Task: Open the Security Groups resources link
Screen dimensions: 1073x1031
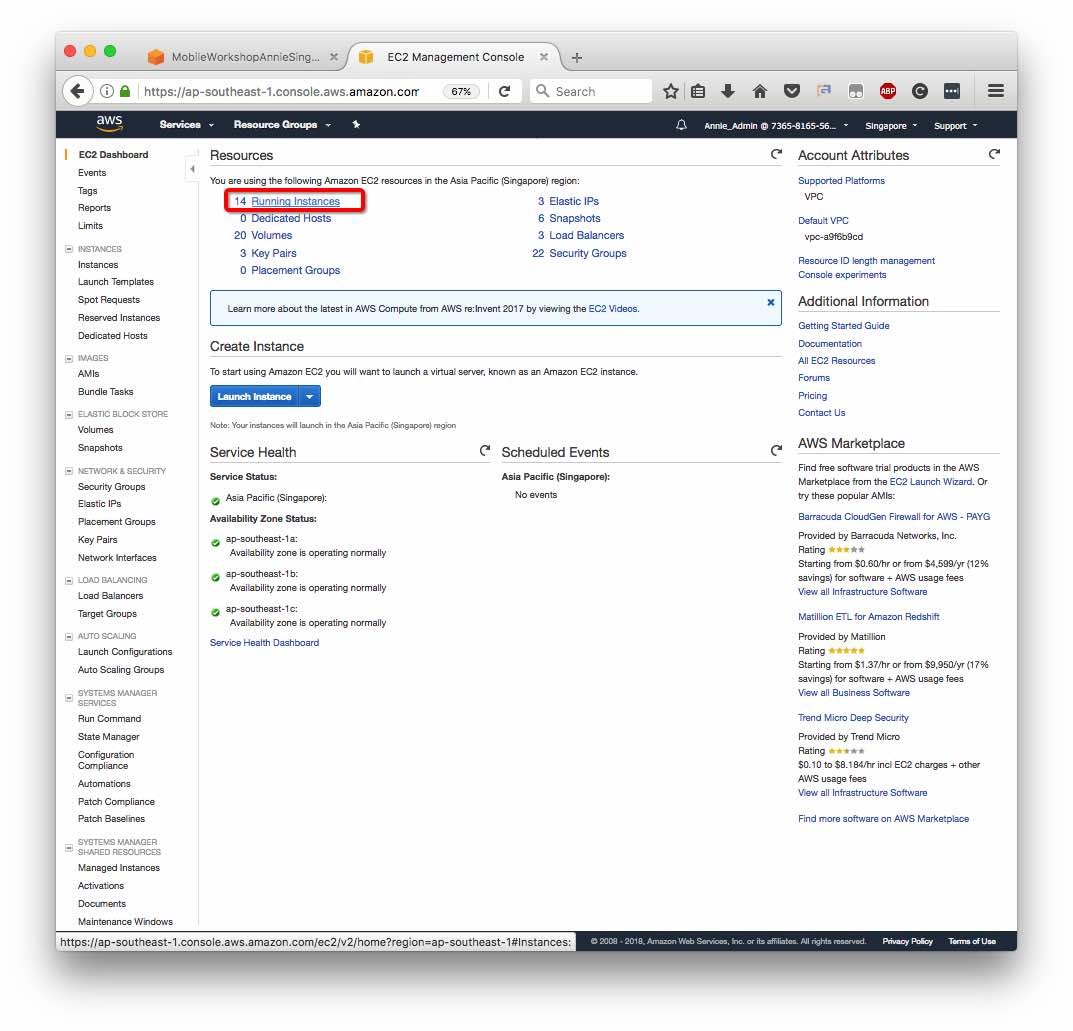Action: coord(587,253)
